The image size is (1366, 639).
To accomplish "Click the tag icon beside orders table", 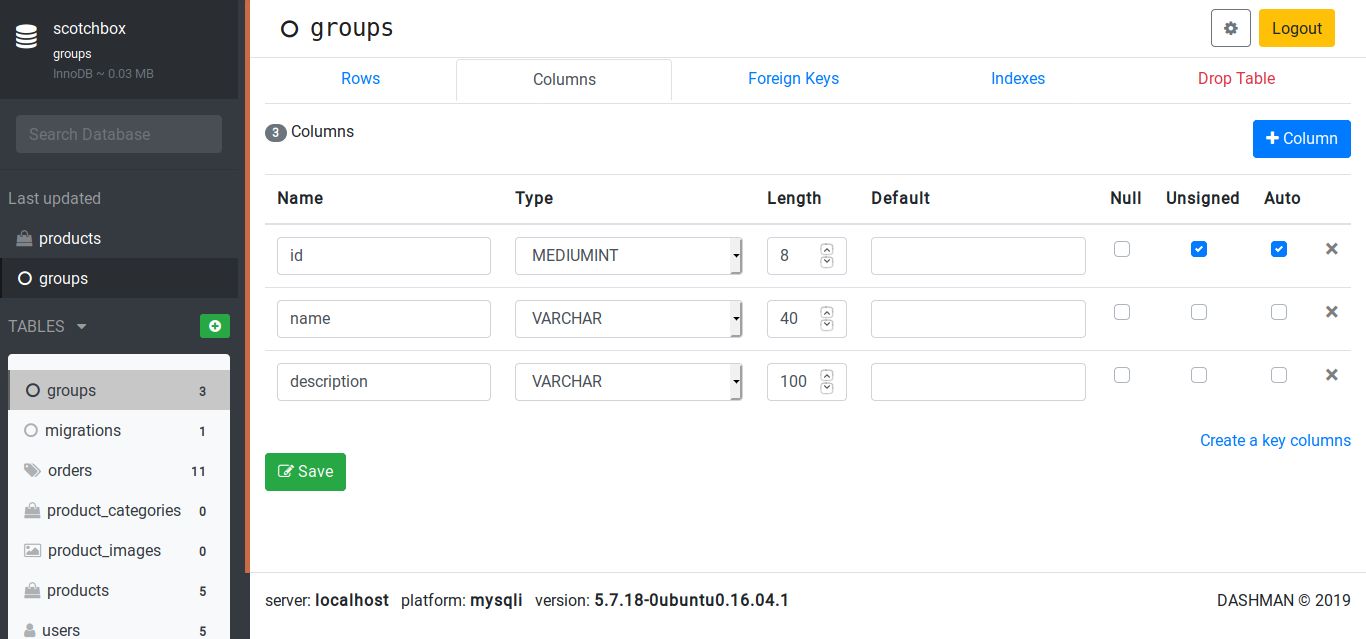I will tap(33, 470).
